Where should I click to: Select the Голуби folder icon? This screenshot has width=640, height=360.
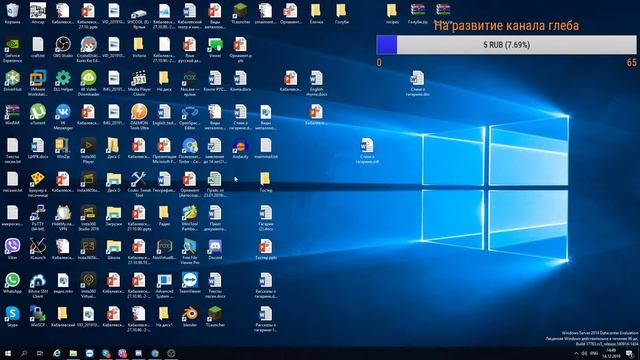[341, 13]
